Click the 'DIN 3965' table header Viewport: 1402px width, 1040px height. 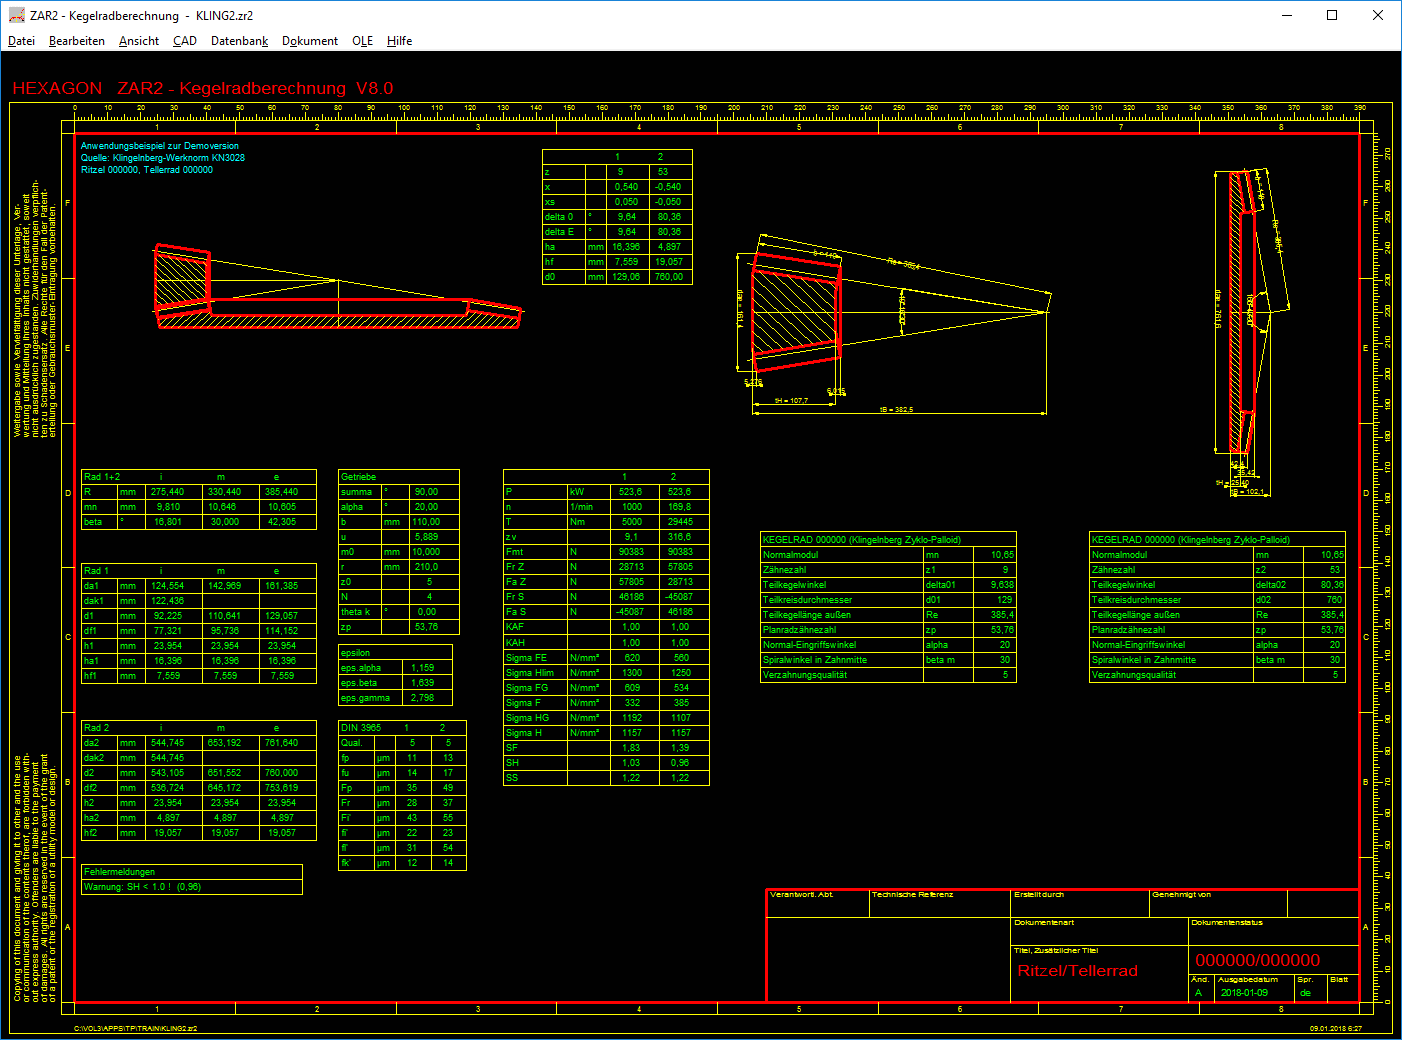[x=362, y=728]
